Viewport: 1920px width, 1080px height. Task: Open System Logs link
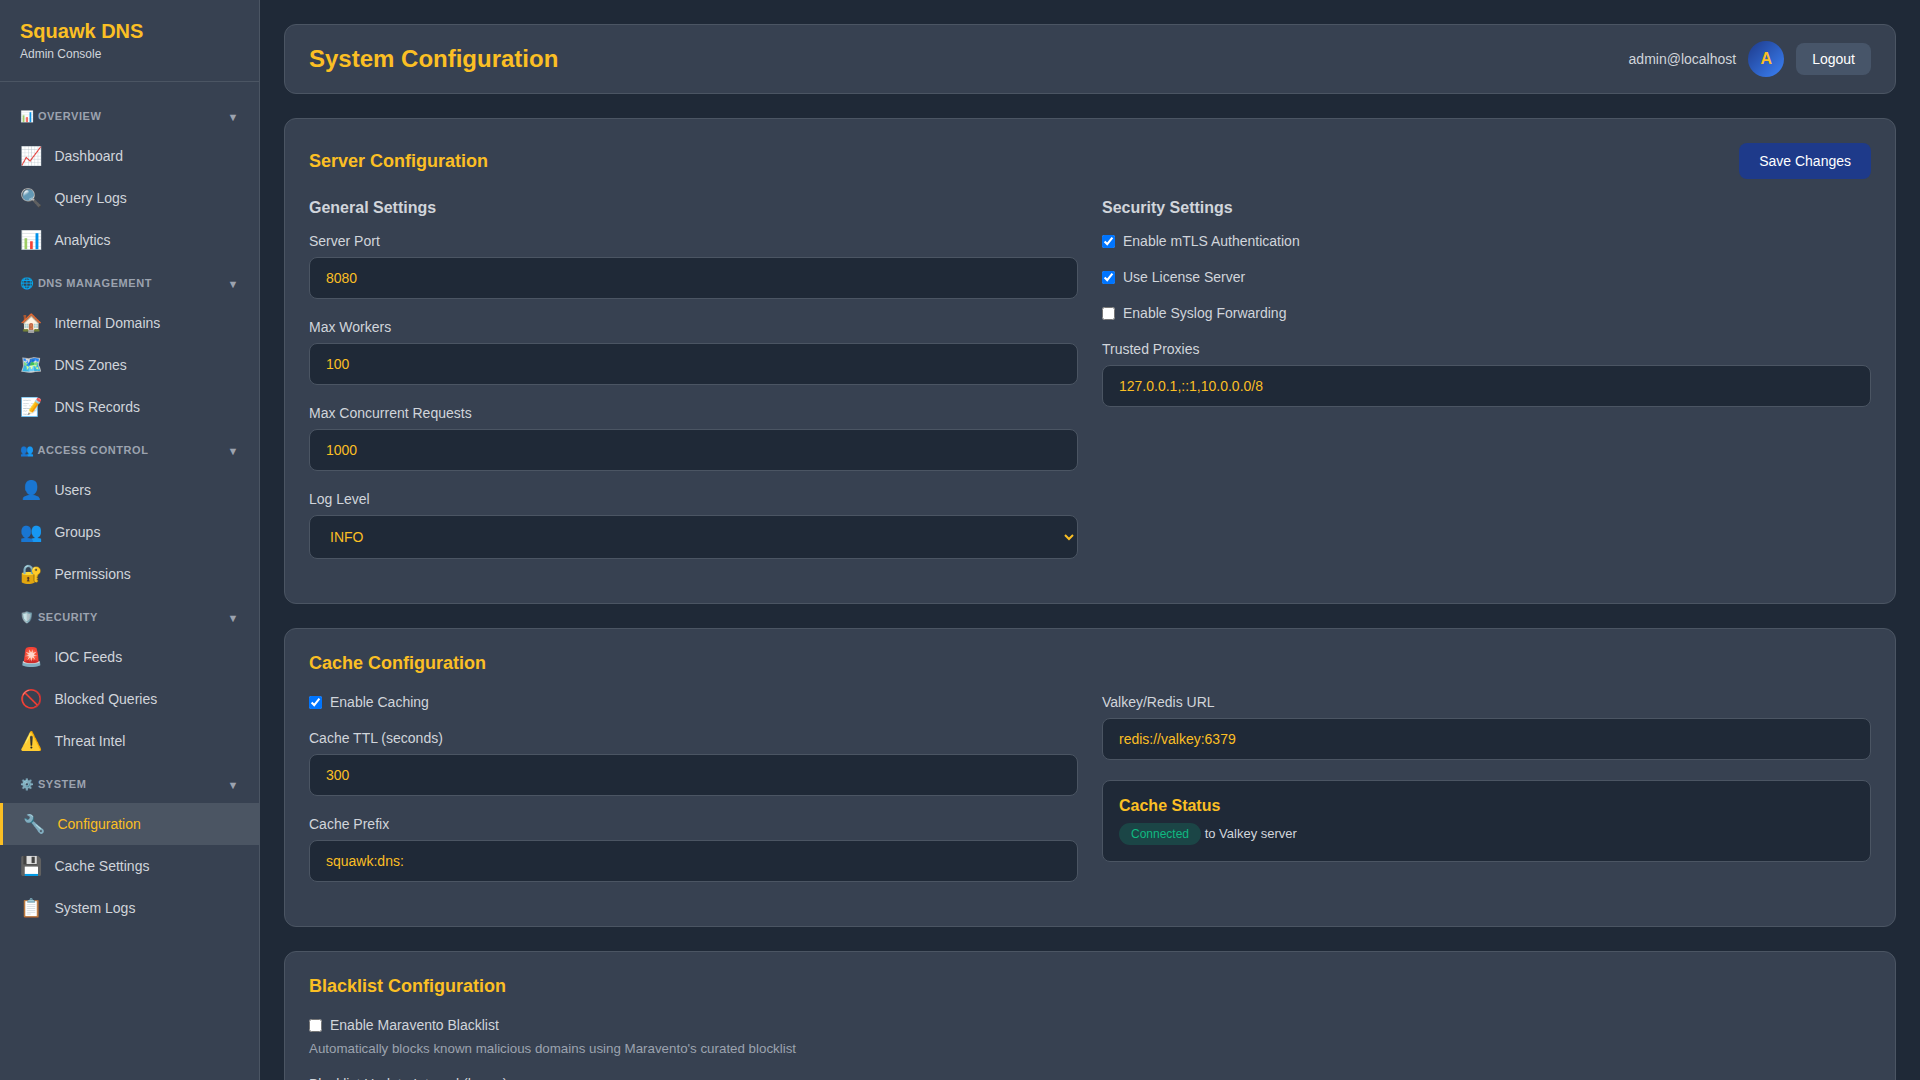(130, 908)
